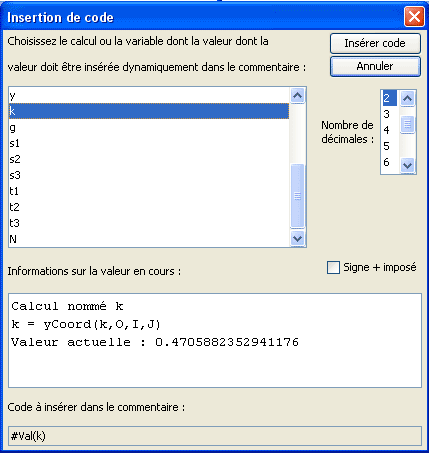Click in the value information text area
Image resolution: width=429 pixels, height=453 pixels.
[x=215, y=341]
